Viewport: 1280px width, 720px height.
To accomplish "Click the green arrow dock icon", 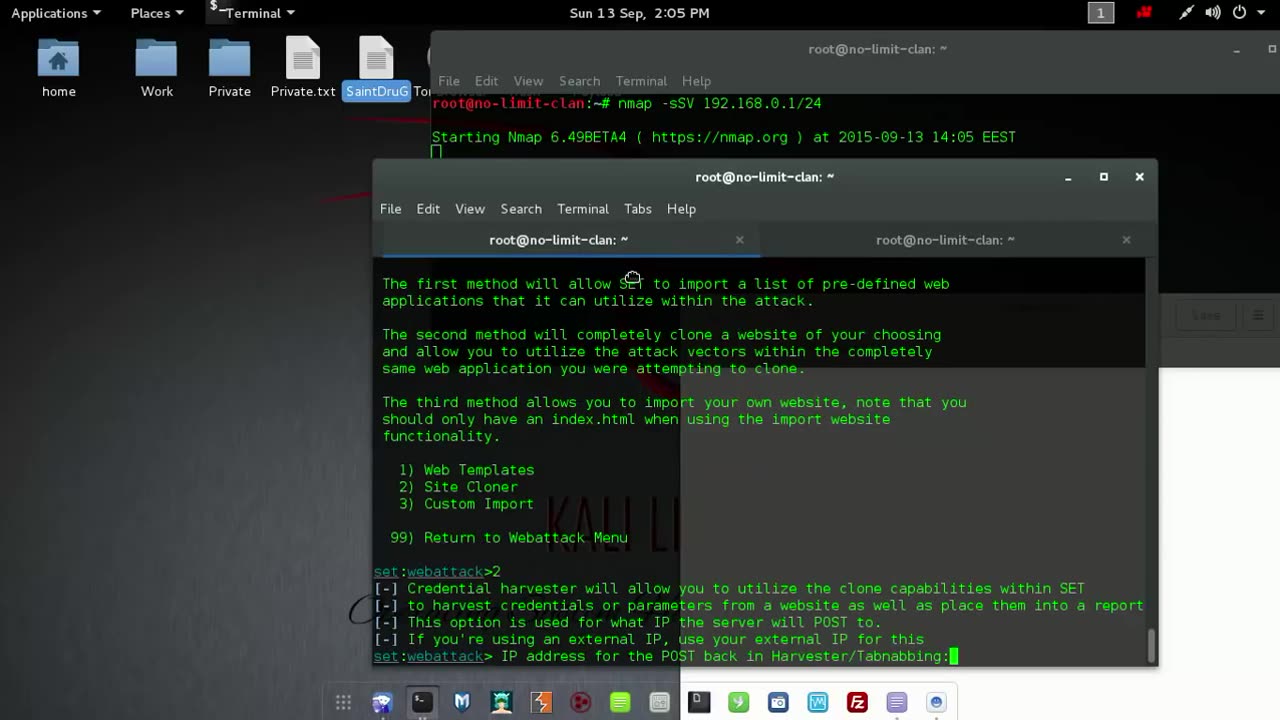I will pos(739,703).
